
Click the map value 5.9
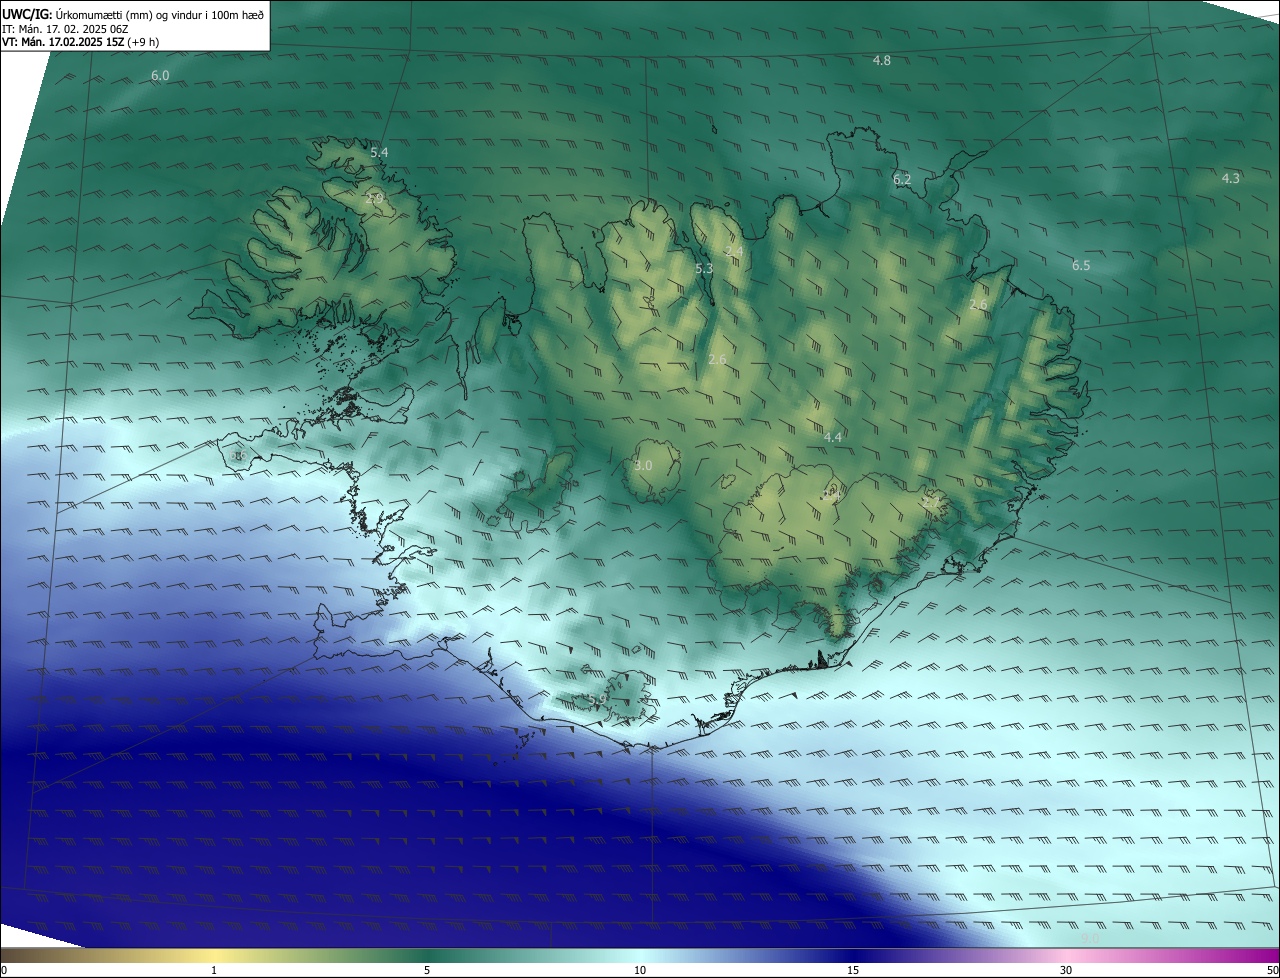(x=596, y=700)
